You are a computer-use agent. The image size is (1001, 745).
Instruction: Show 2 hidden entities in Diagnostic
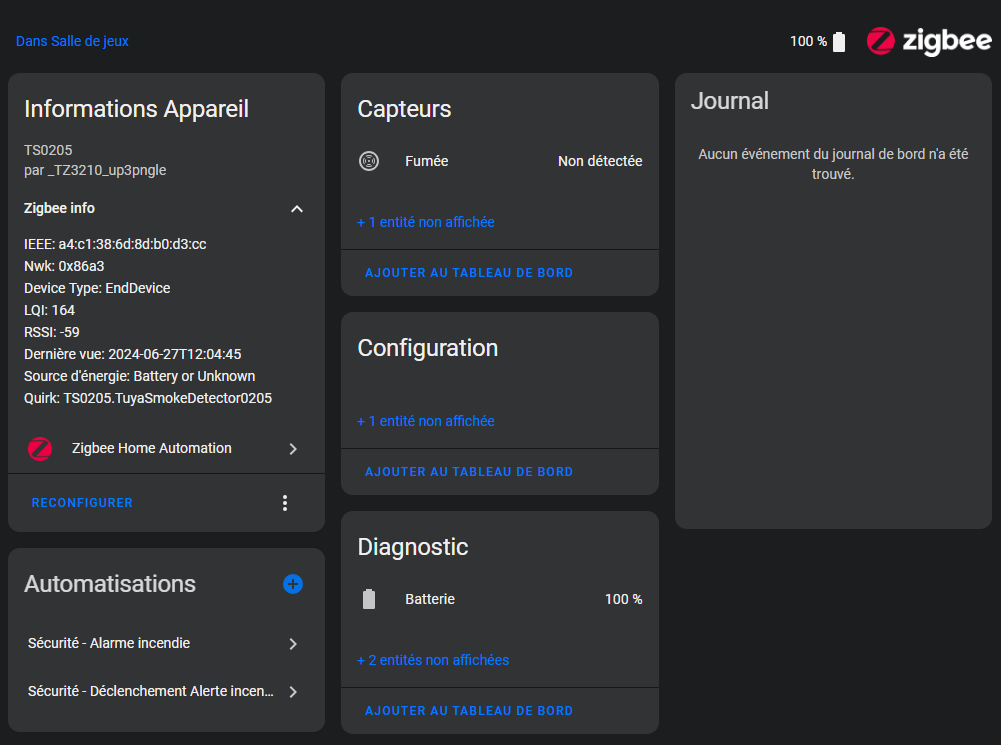(433, 660)
